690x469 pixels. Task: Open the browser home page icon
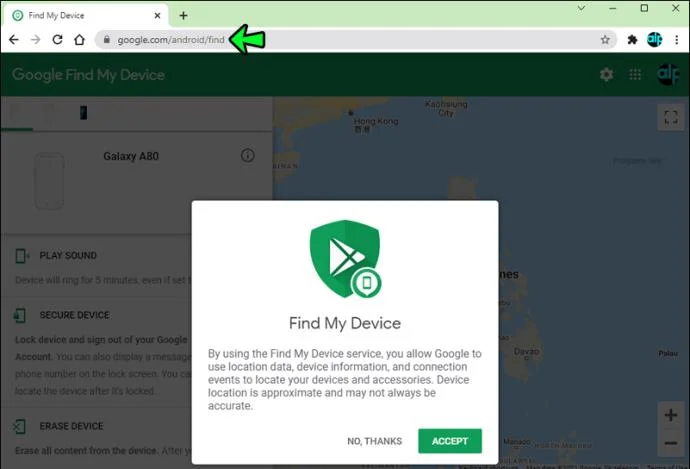tap(79, 40)
